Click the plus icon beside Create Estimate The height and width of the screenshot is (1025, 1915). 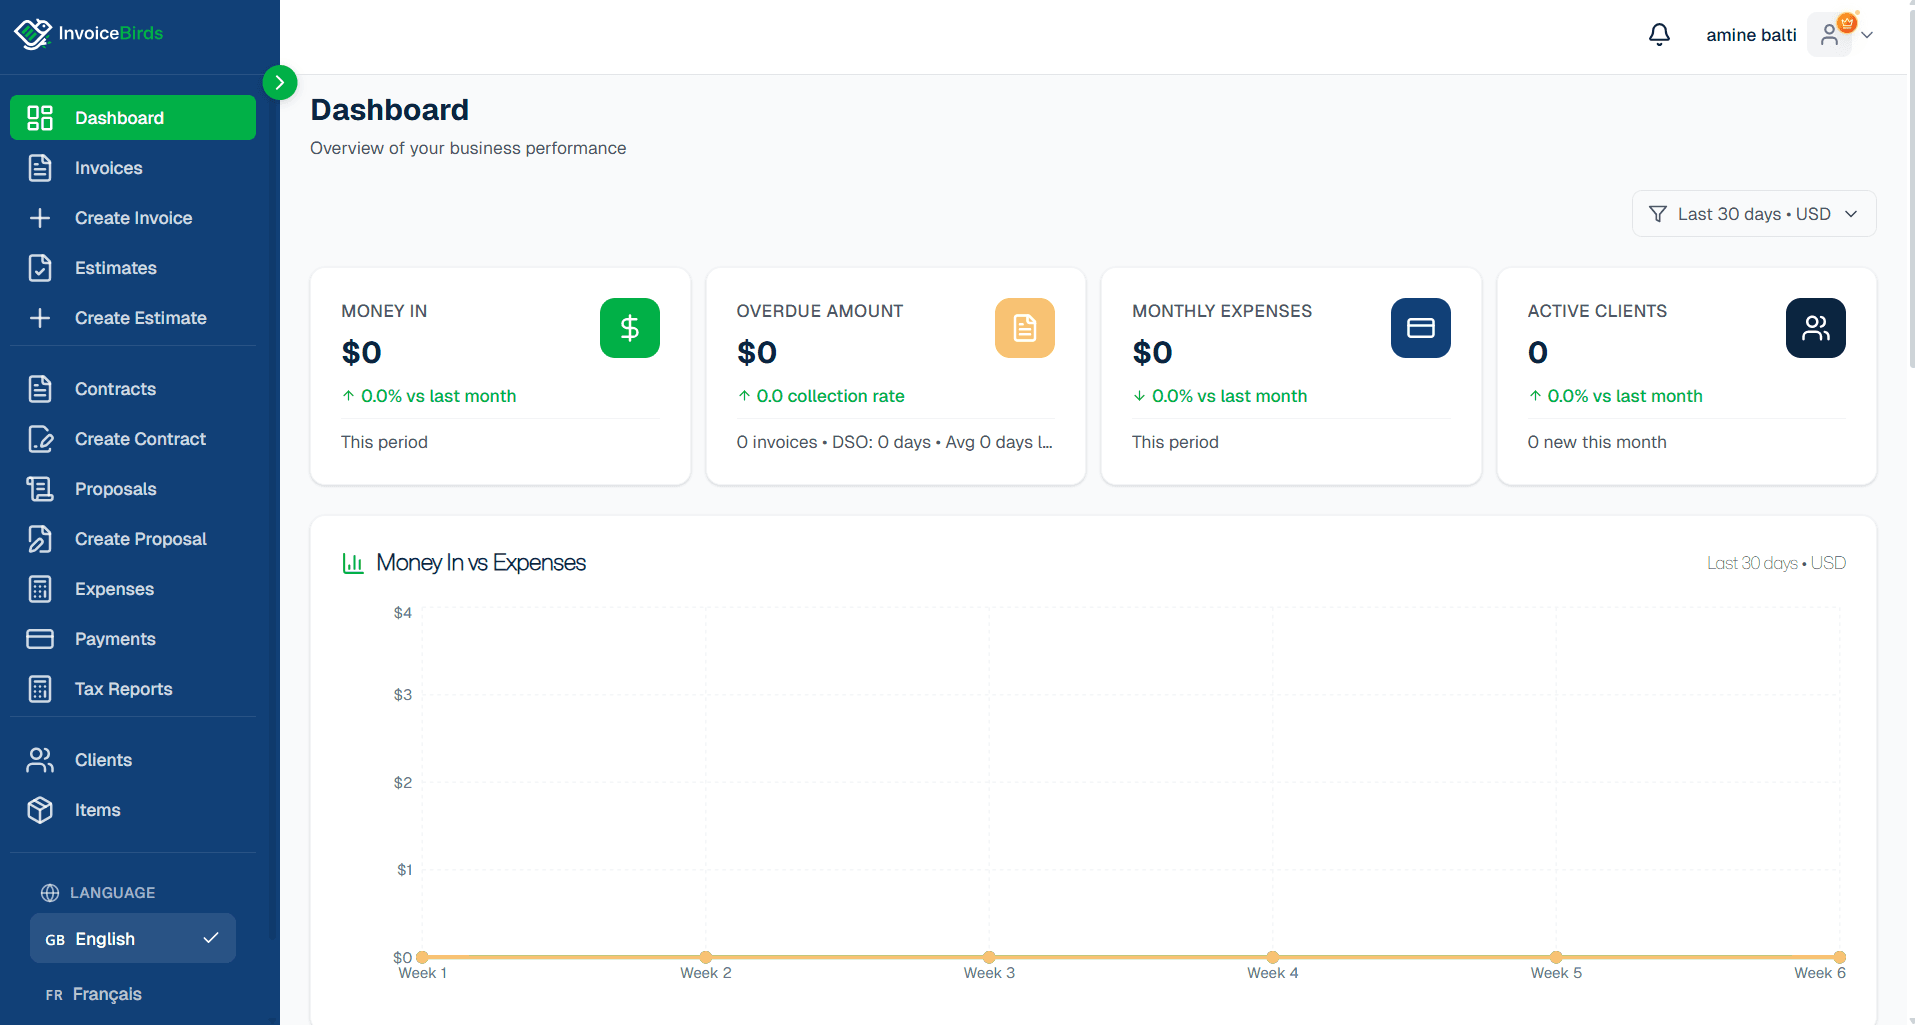[40, 318]
